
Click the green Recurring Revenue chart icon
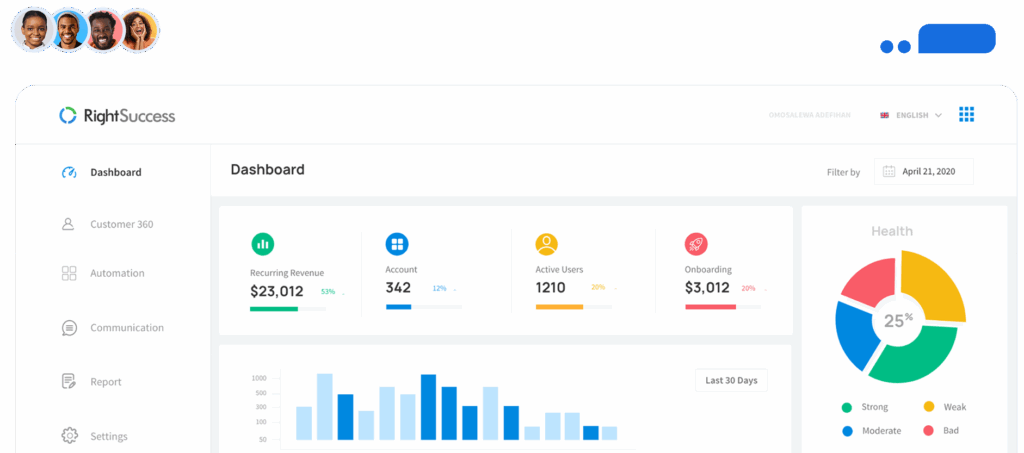(262, 243)
